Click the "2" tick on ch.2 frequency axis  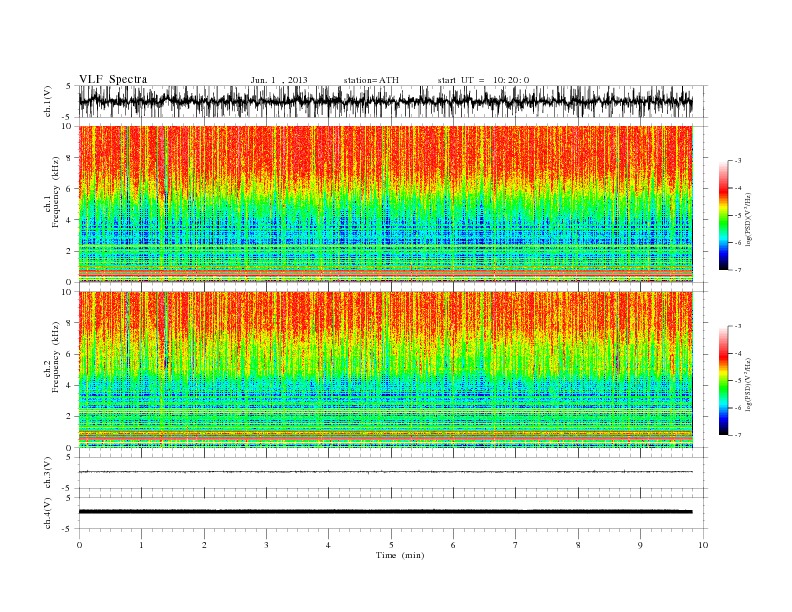(x=69, y=417)
